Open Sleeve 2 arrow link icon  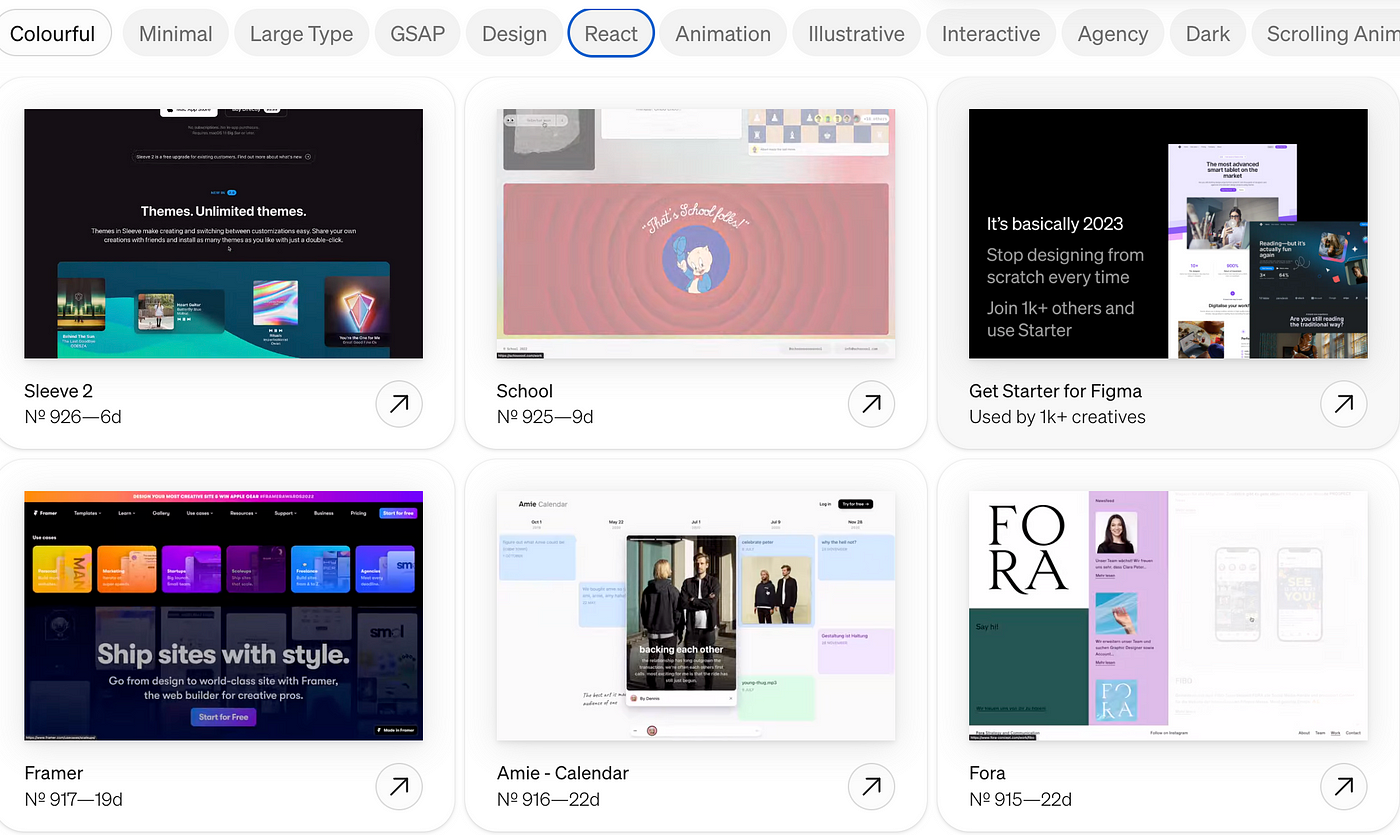coord(399,404)
